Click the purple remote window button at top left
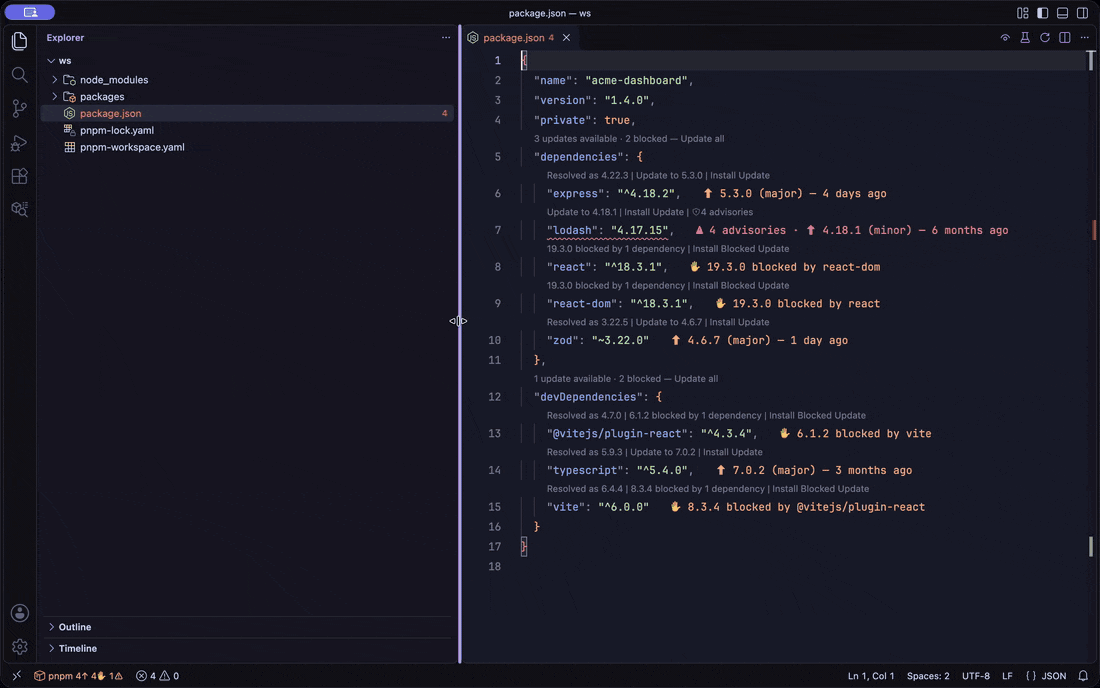Image resolution: width=1100 pixels, height=688 pixels. [x=29, y=13]
